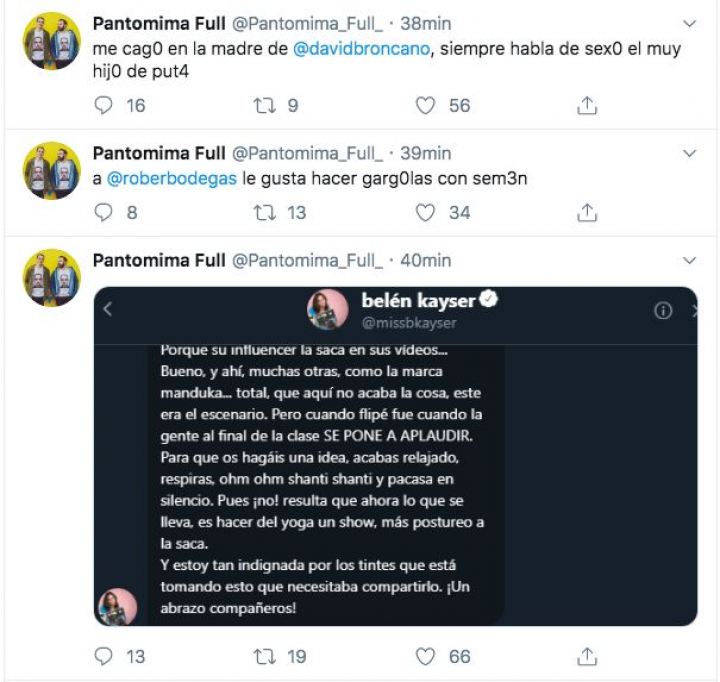Open more options on the 38min tweet
This screenshot has height=682, width=720.
pyautogui.click(x=689, y=23)
